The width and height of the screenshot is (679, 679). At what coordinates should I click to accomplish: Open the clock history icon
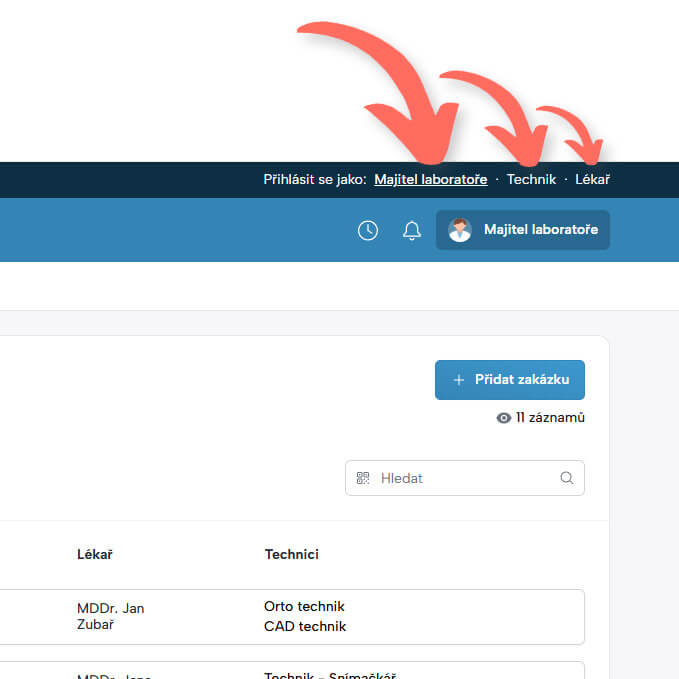tap(368, 230)
